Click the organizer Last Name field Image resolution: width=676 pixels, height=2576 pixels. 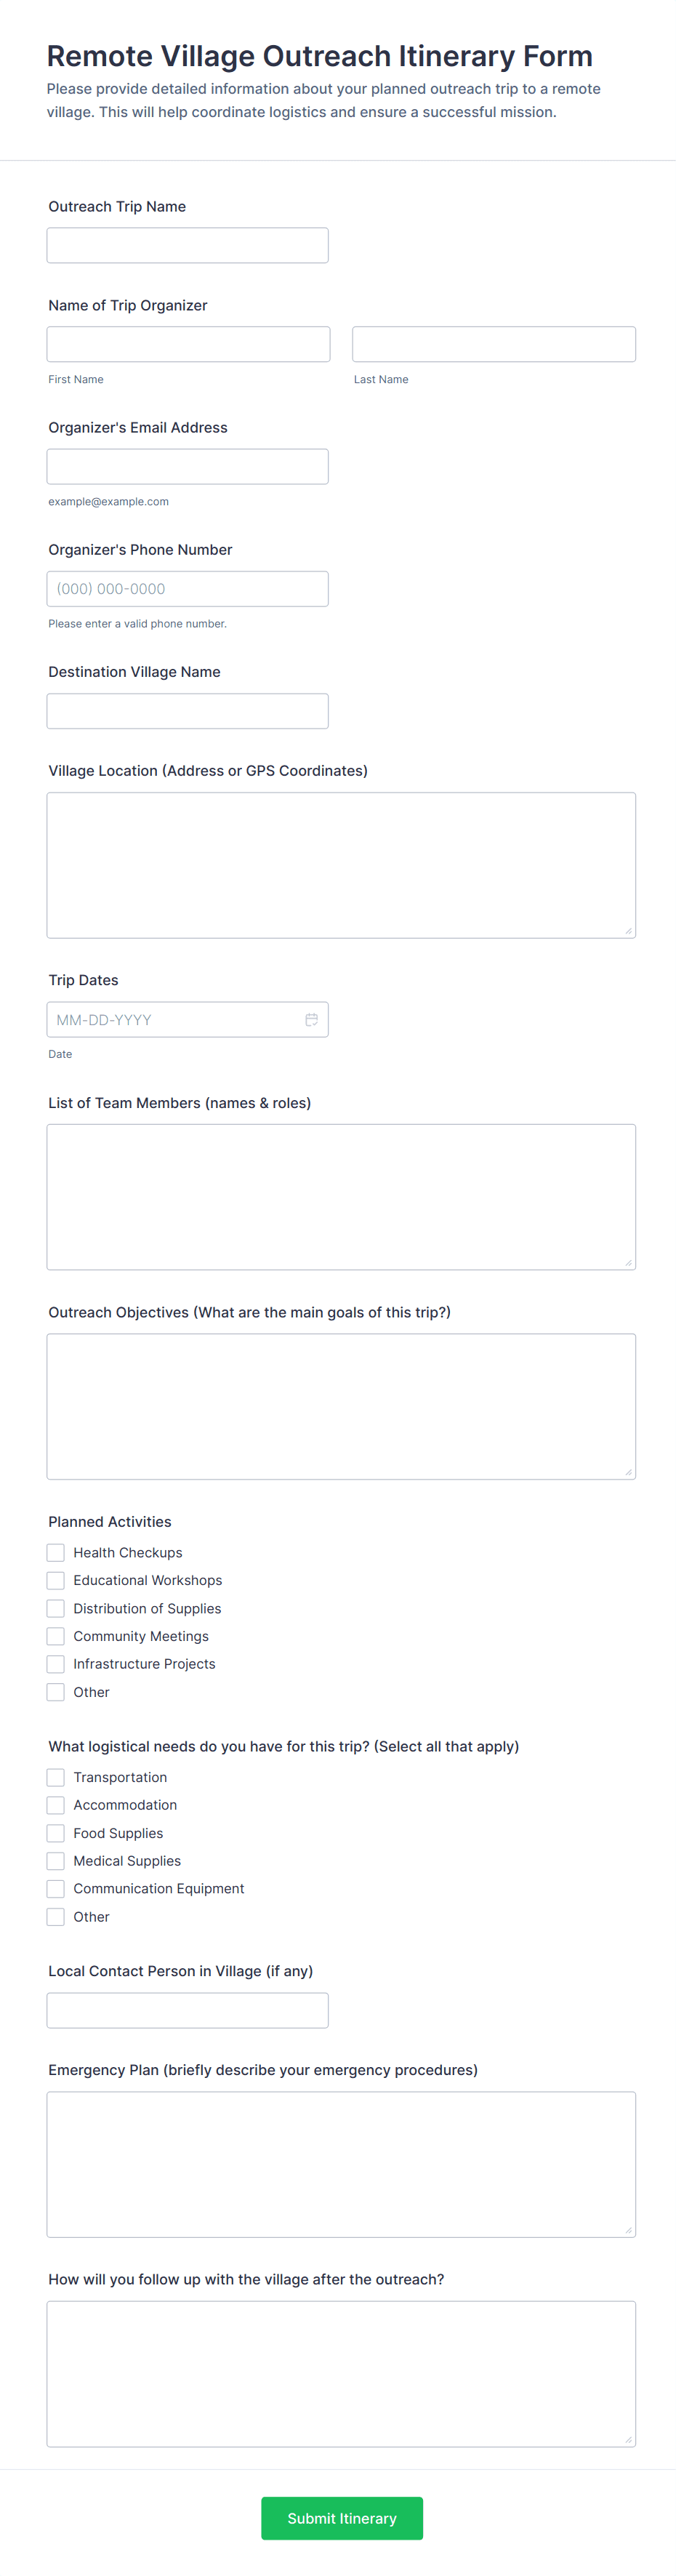click(x=493, y=345)
